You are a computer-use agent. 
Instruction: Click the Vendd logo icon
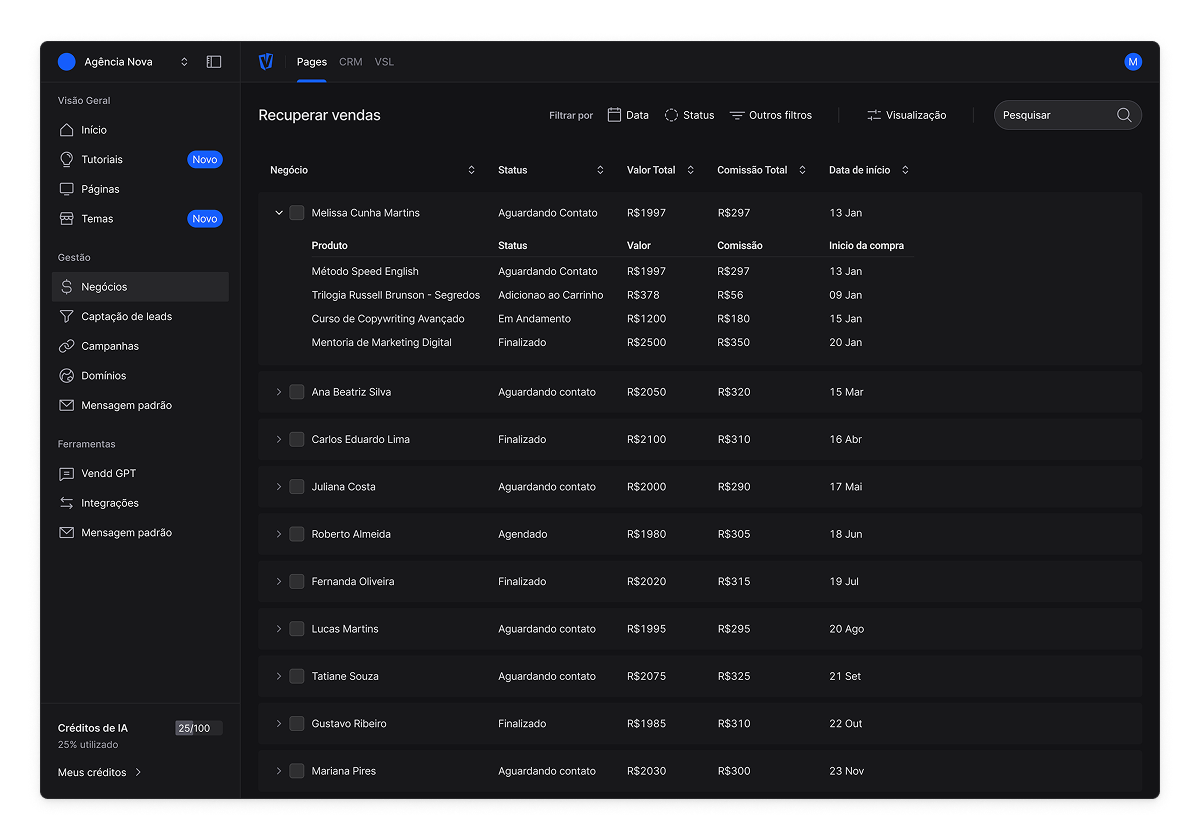click(266, 62)
